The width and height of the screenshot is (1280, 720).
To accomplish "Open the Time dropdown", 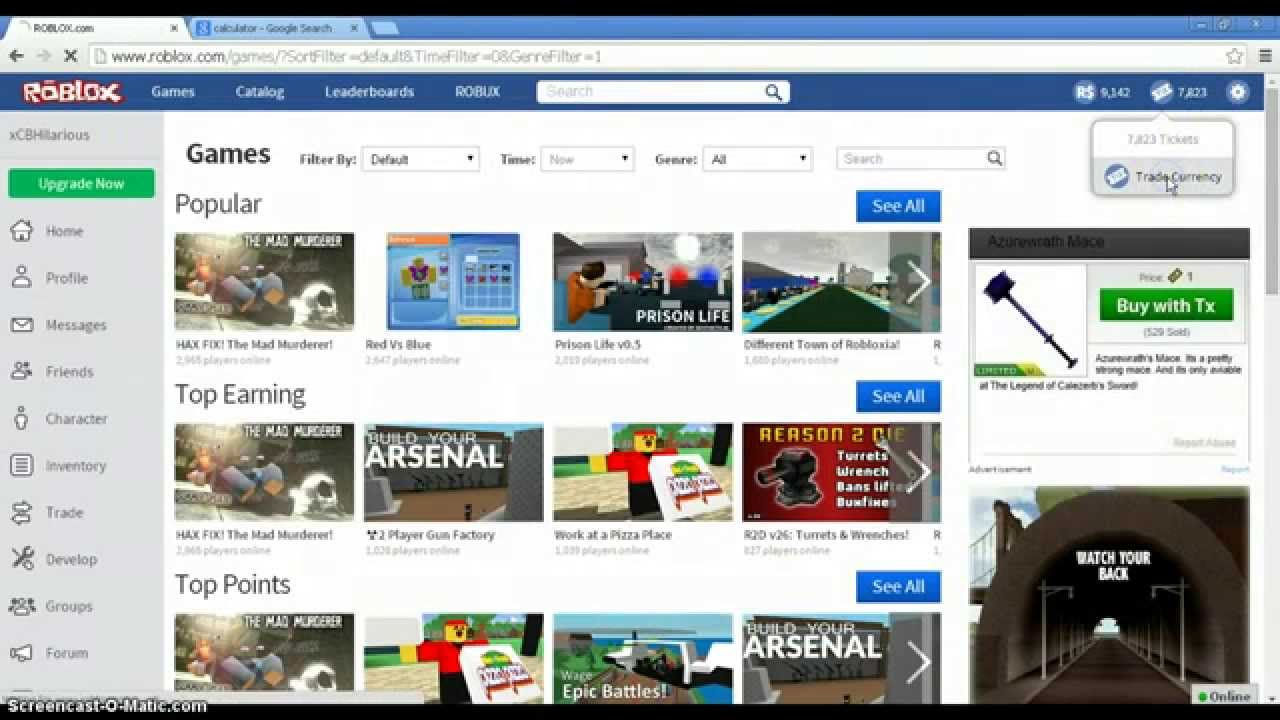I will pos(587,159).
